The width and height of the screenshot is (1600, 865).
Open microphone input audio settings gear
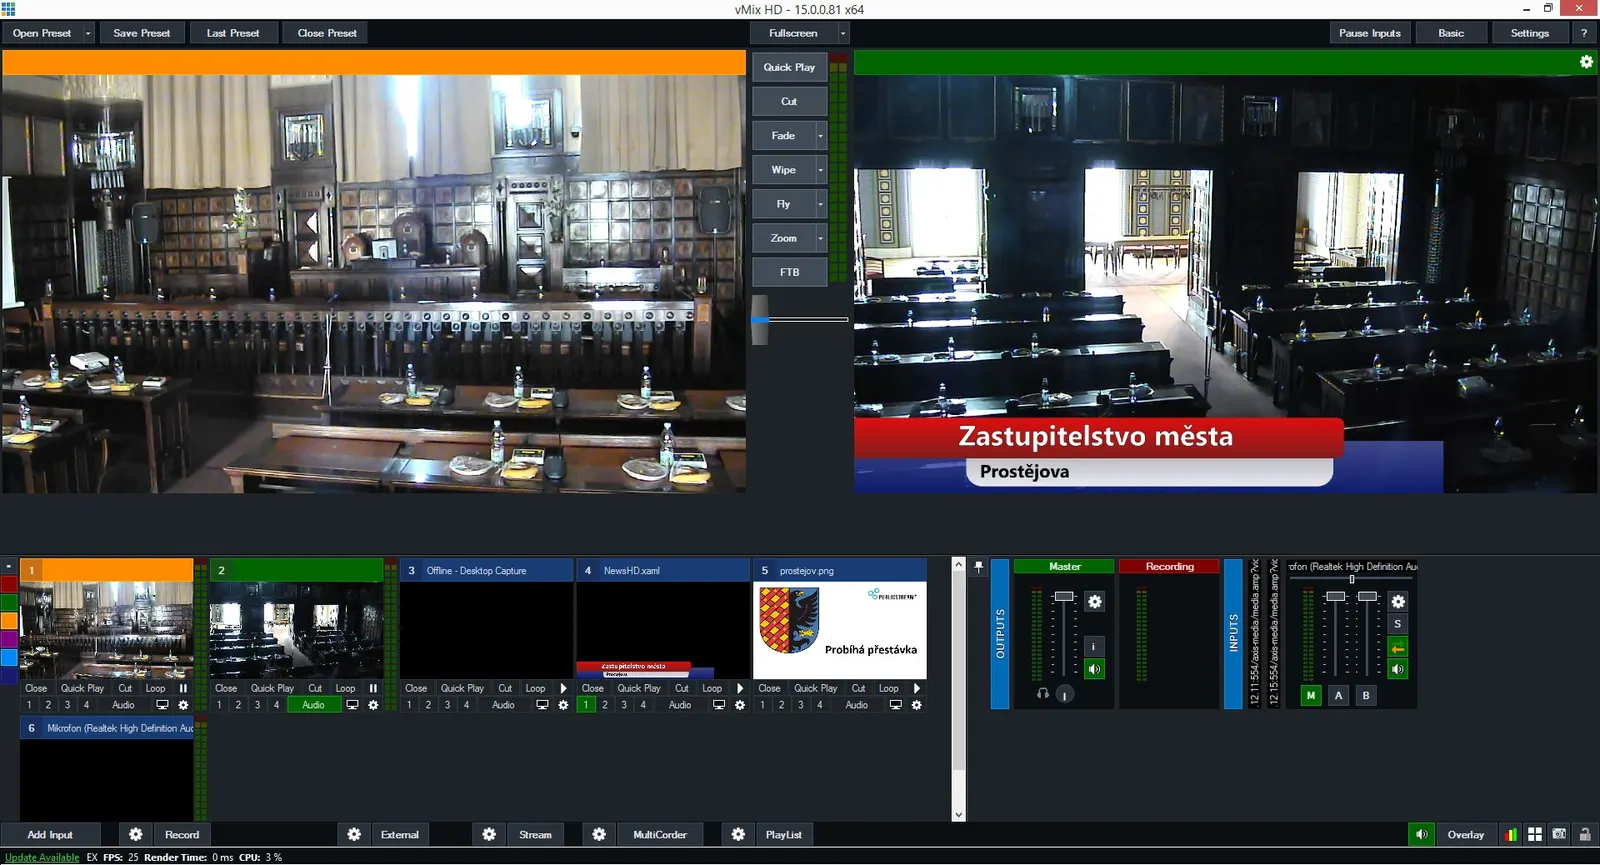pos(1398,601)
